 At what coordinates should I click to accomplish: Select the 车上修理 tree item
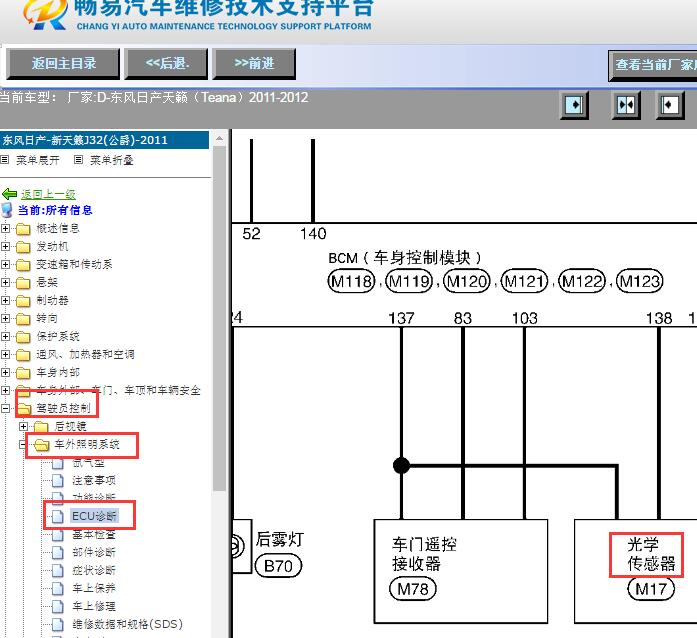93,606
